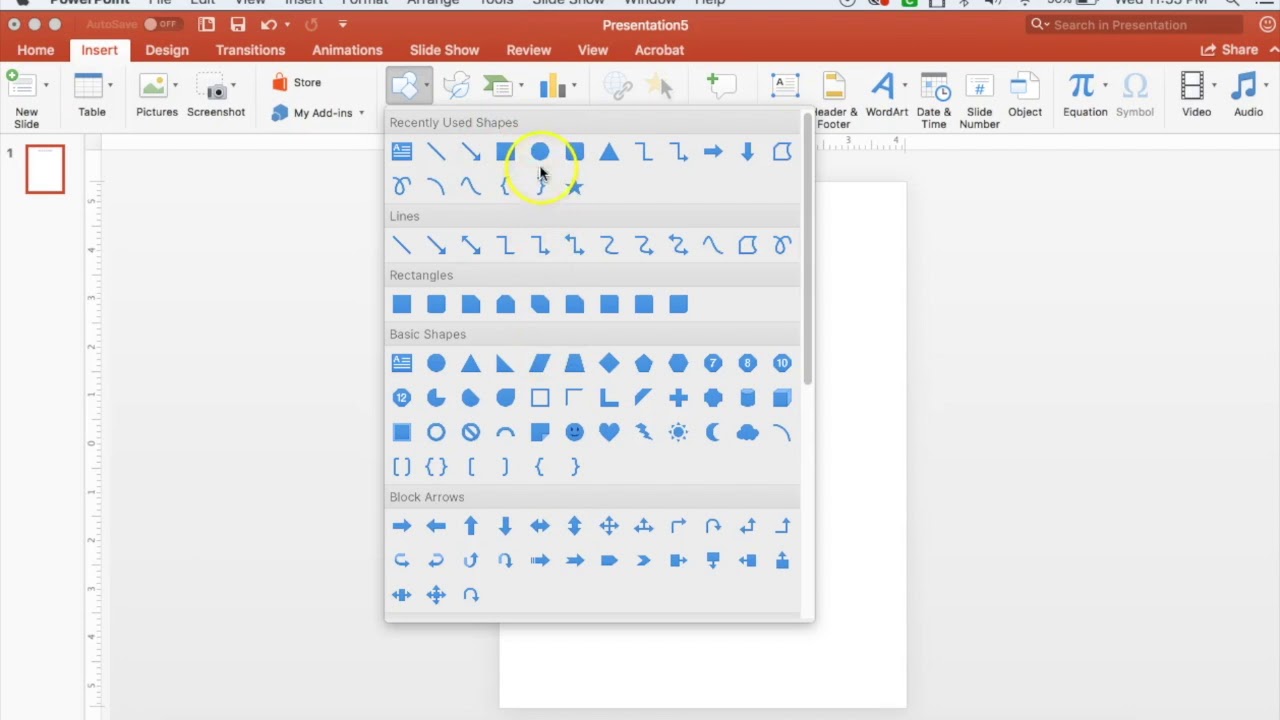This screenshot has height=720, width=1280.
Task: Choose the moon shape
Action: (713, 432)
